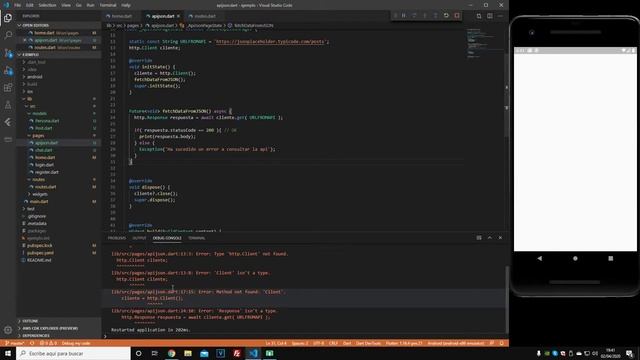Viewport: 640px width, 360px height.
Task: Open the Terminal menu
Action: (108, 5)
